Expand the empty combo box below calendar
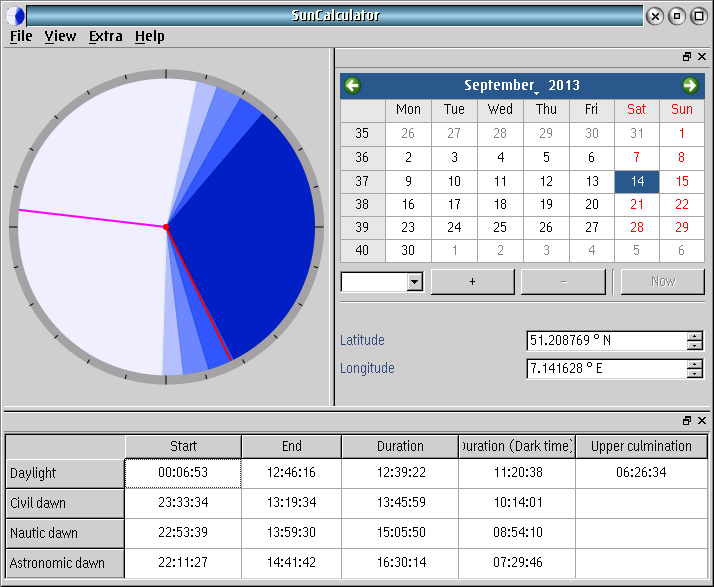The image size is (714, 587). (x=414, y=282)
